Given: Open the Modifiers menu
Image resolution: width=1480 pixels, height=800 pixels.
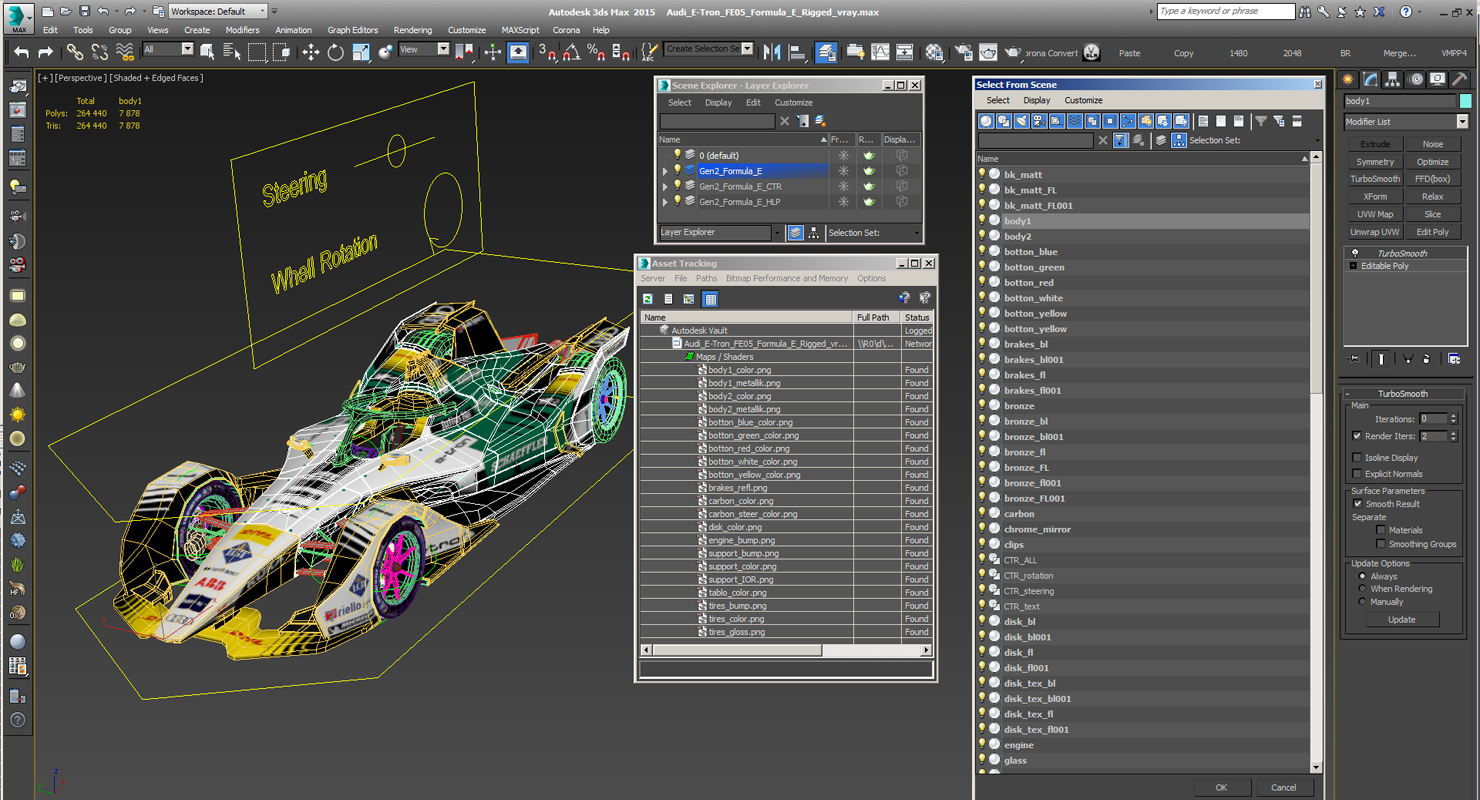Looking at the screenshot, I should tap(242, 30).
